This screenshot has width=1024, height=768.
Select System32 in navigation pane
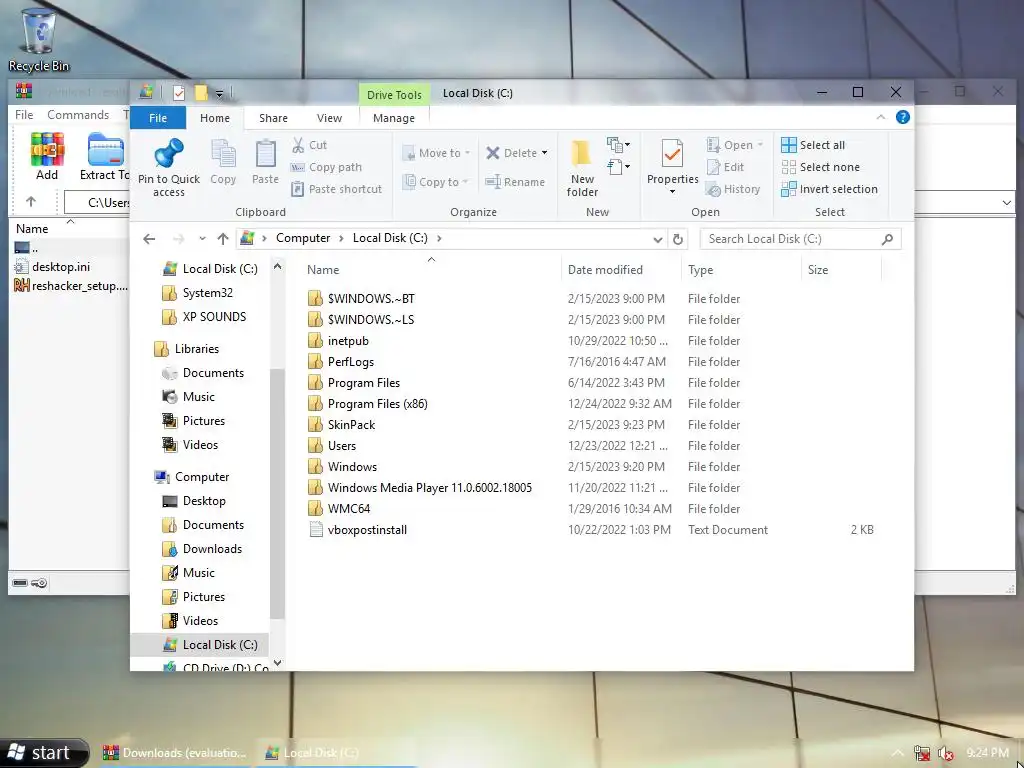tap(208, 293)
